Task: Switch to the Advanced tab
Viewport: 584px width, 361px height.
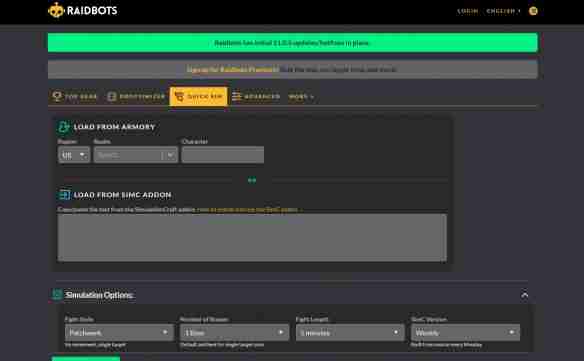Action: (x=256, y=96)
